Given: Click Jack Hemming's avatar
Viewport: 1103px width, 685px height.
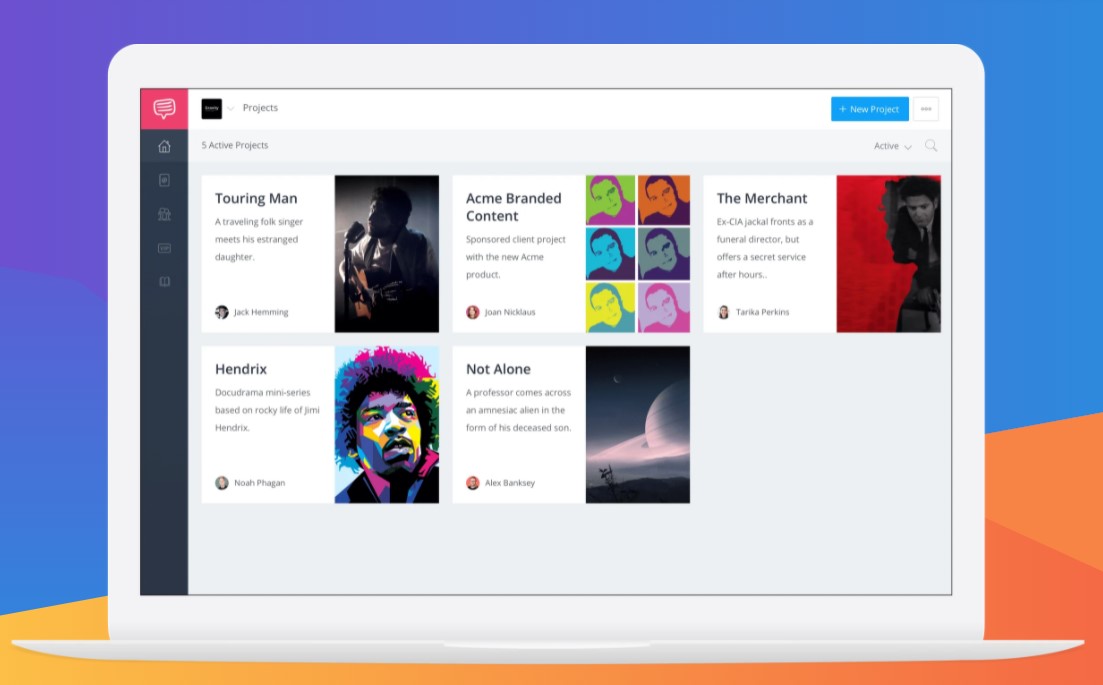Looking at the screenshot, I should point(222,312).
